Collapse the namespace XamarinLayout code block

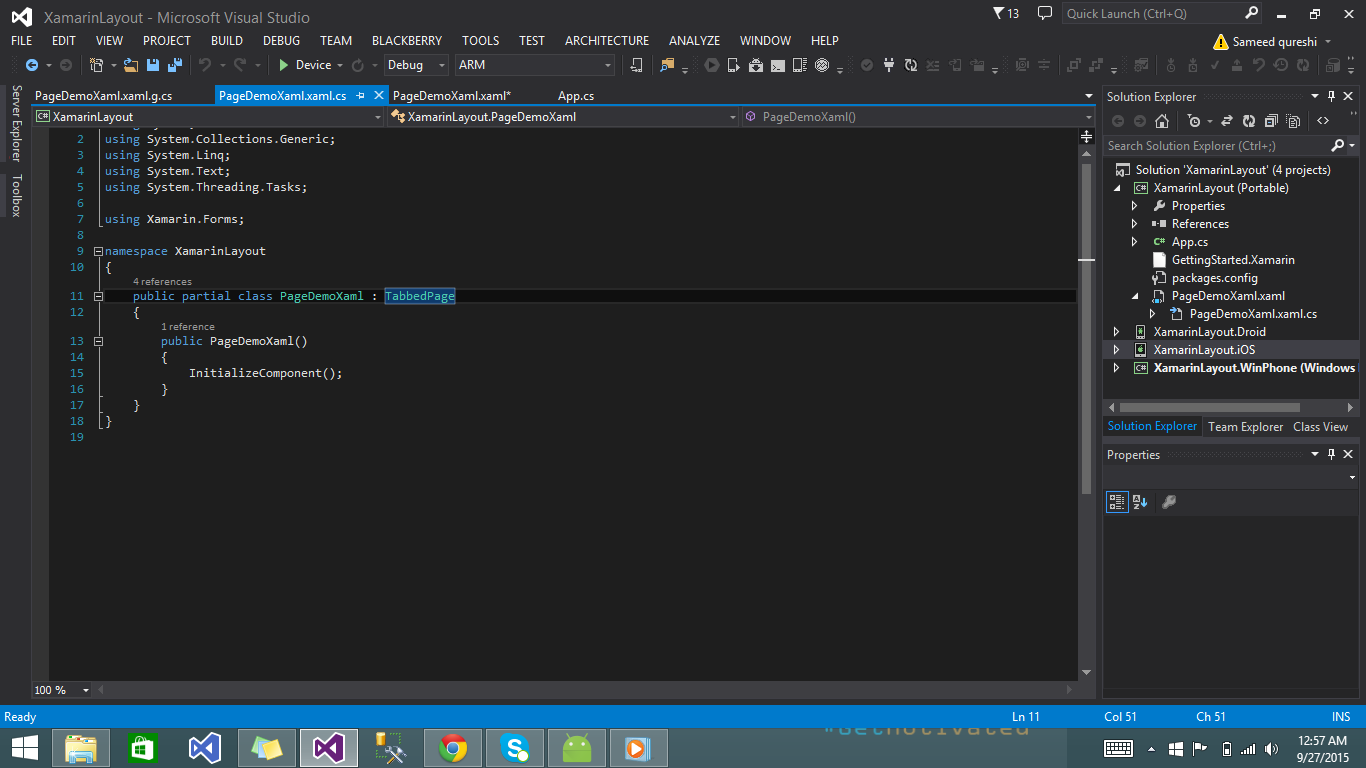coord(97,251)
